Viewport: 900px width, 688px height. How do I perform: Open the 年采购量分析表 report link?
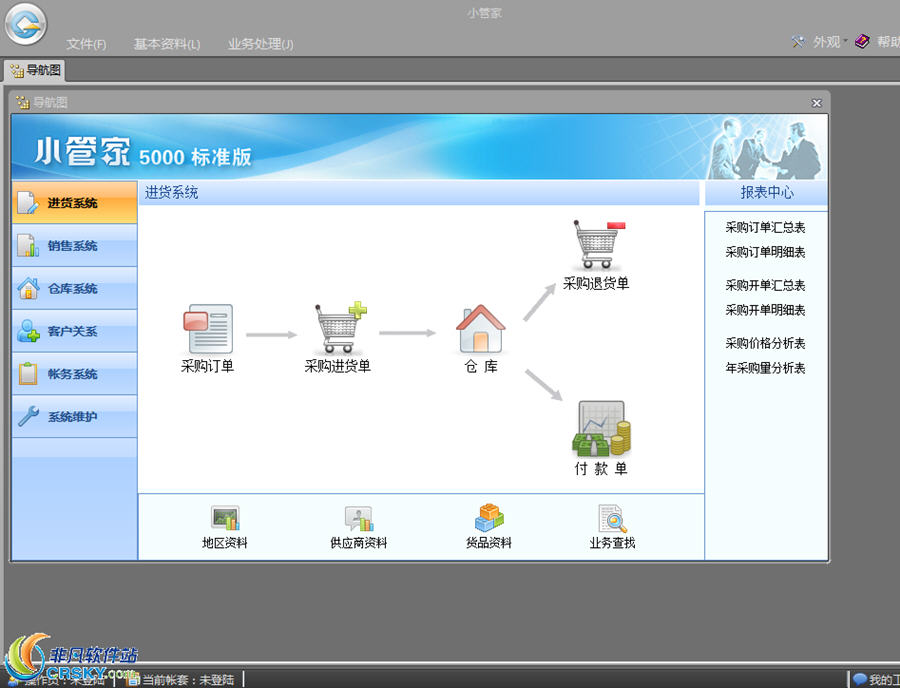[x=765, y=368]
